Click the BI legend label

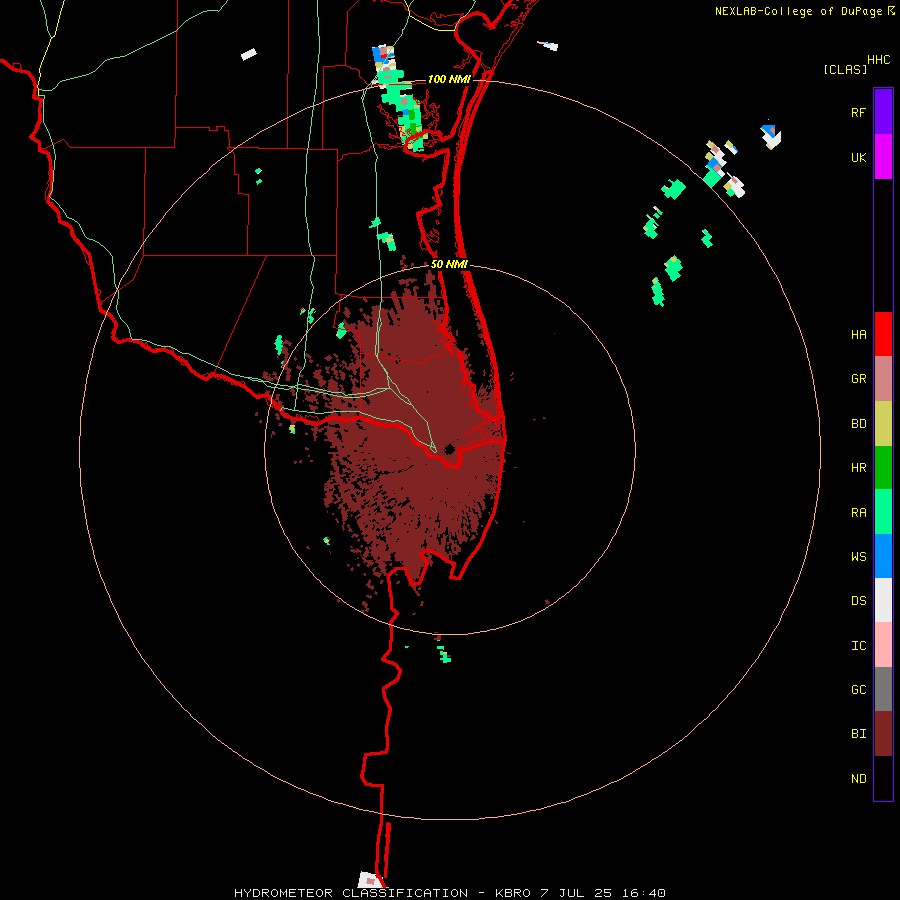click(x=858, y=734)
